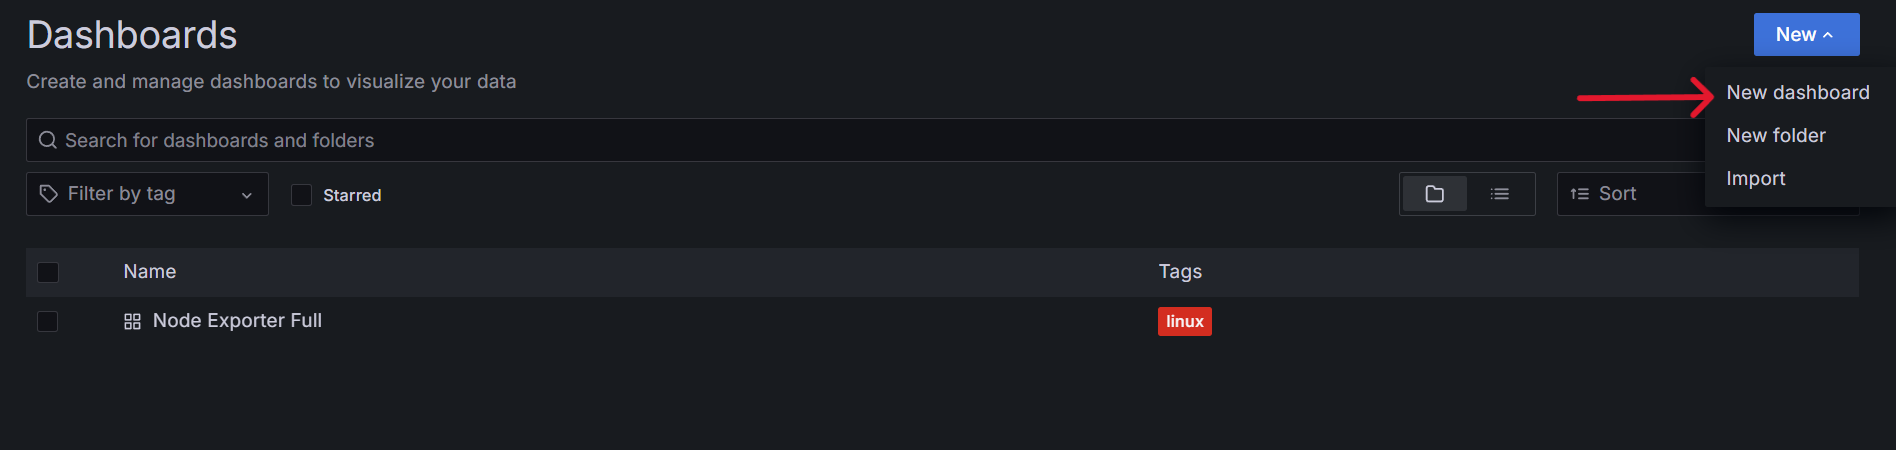This screenshot has height=450, width=1896.
Task: Click the Node Exporter Full dashboard icon
Action: pos(132,322)
